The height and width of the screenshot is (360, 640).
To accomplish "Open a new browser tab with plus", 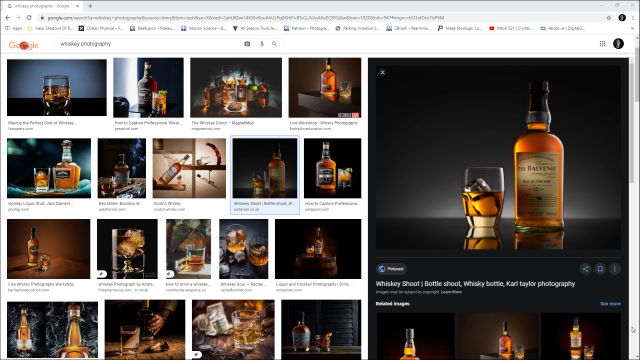I will (90, 6).
